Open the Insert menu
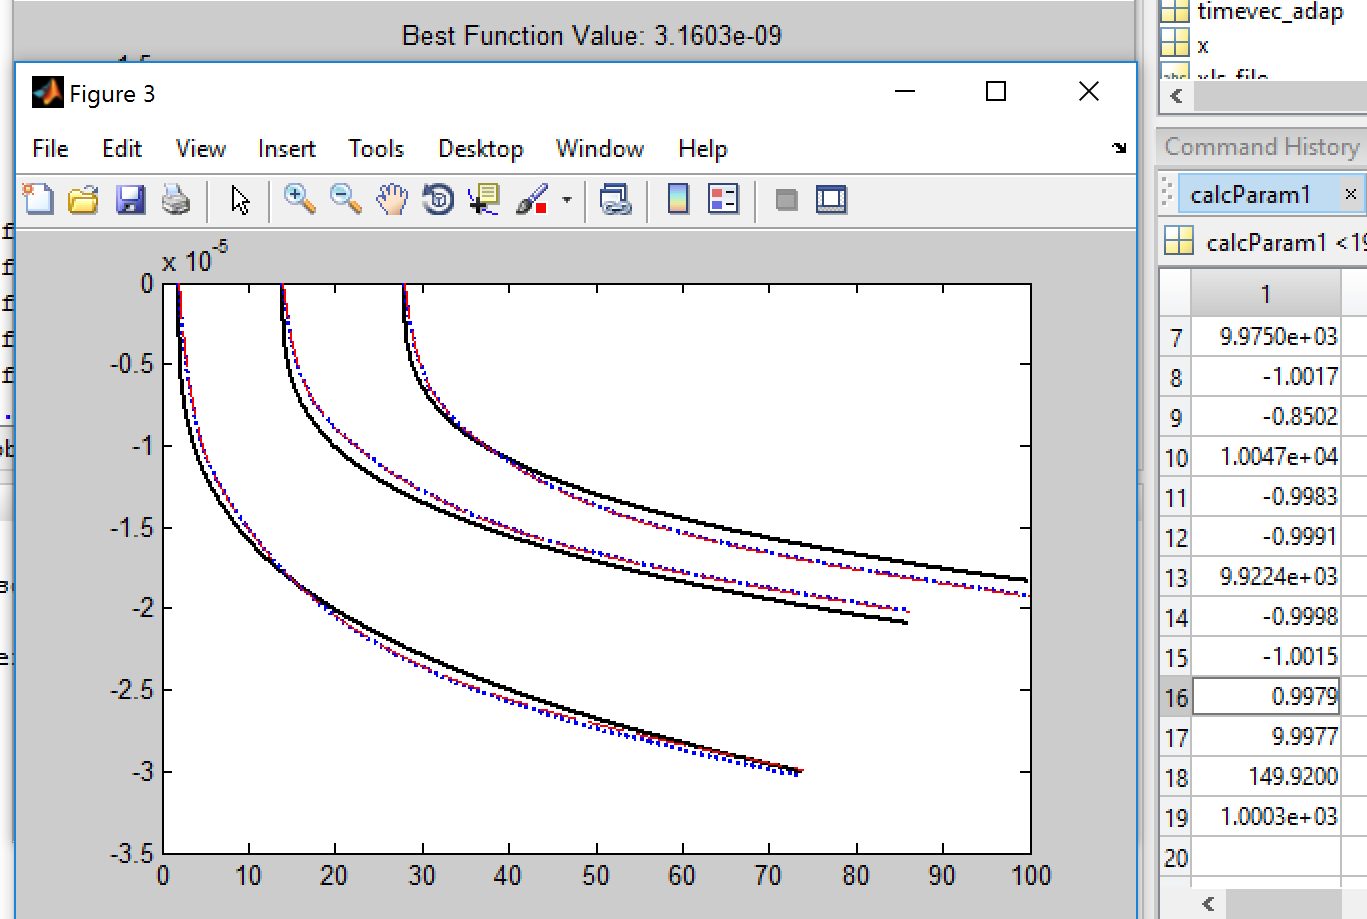Image resolution: width=1367 pixels, height=919 pixels. [286, 149]
